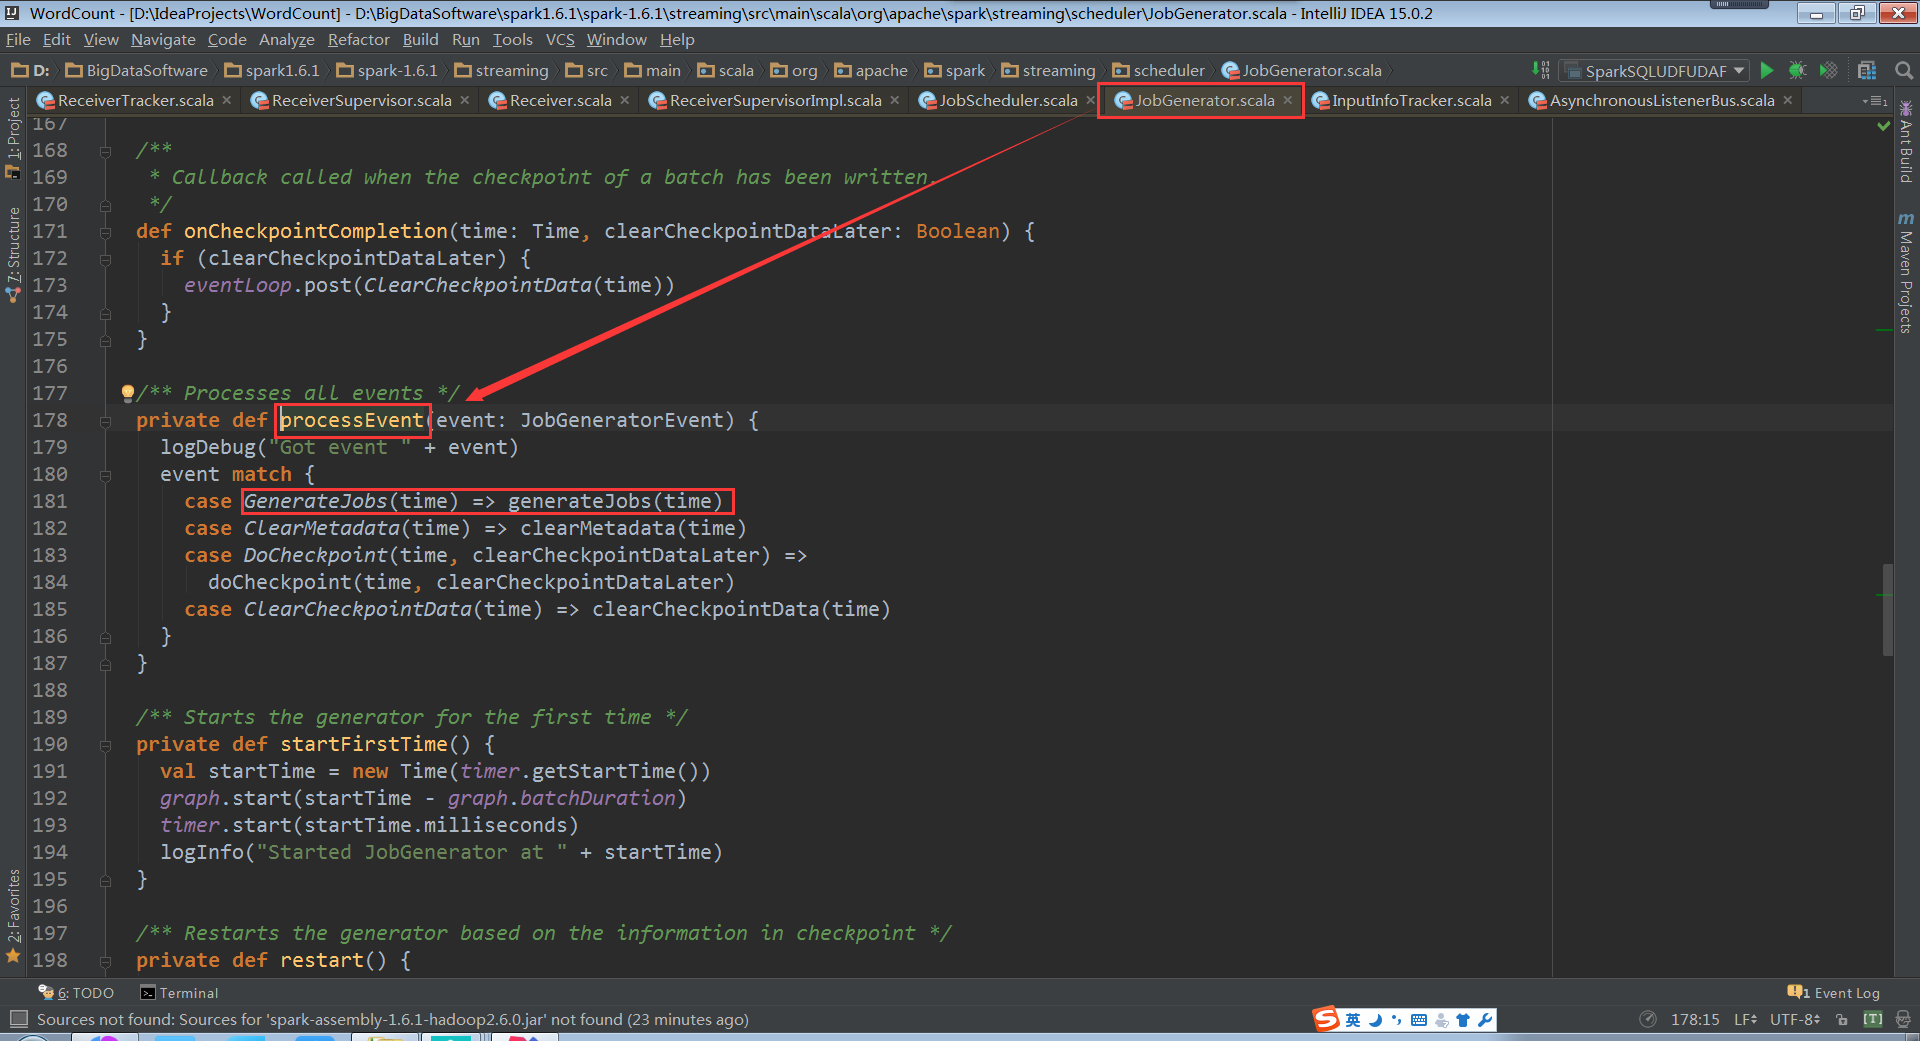
Task: Click the green [T] status bar icon
Action: pyautogui.click(x=1873, y=1020)
